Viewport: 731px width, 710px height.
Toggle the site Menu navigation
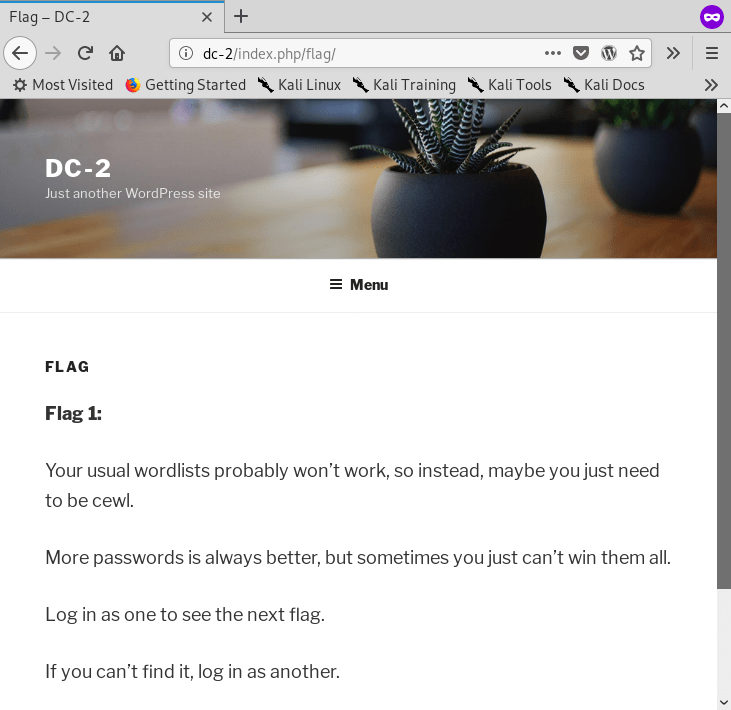click(x=359, y=284)
